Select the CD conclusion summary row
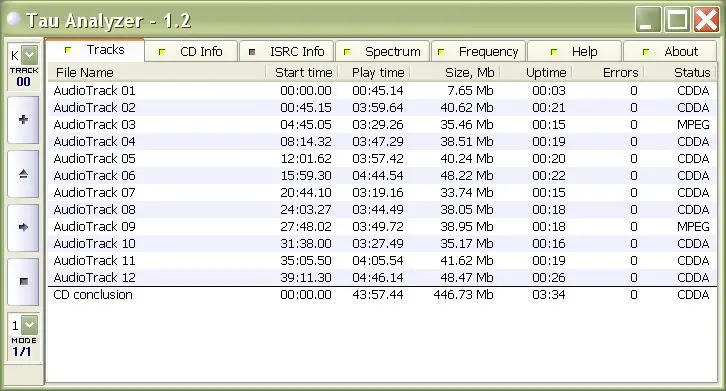The image size is (726, 391). 382,295
